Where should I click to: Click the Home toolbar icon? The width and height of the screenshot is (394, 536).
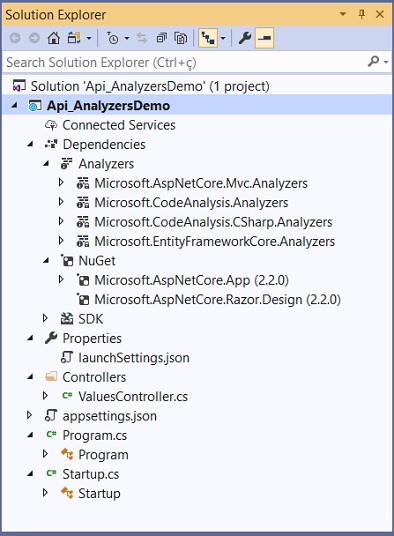(x=54, y=38)
